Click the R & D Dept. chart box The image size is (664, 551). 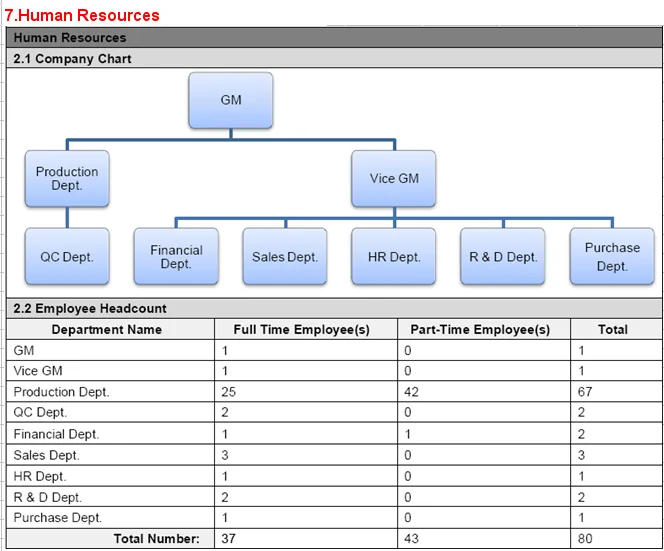click(x=503, y=256)
